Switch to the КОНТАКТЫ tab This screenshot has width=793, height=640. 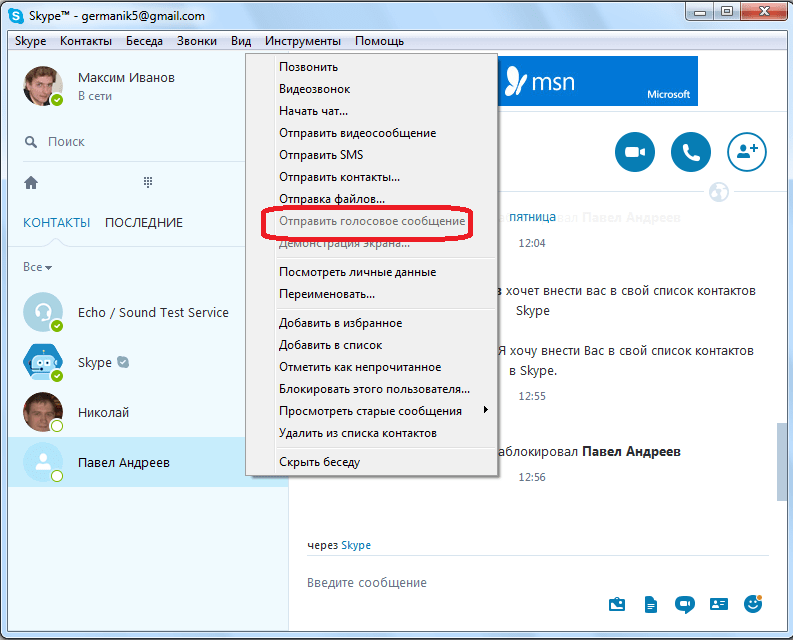pyautogui.click(x=57, y=223)
